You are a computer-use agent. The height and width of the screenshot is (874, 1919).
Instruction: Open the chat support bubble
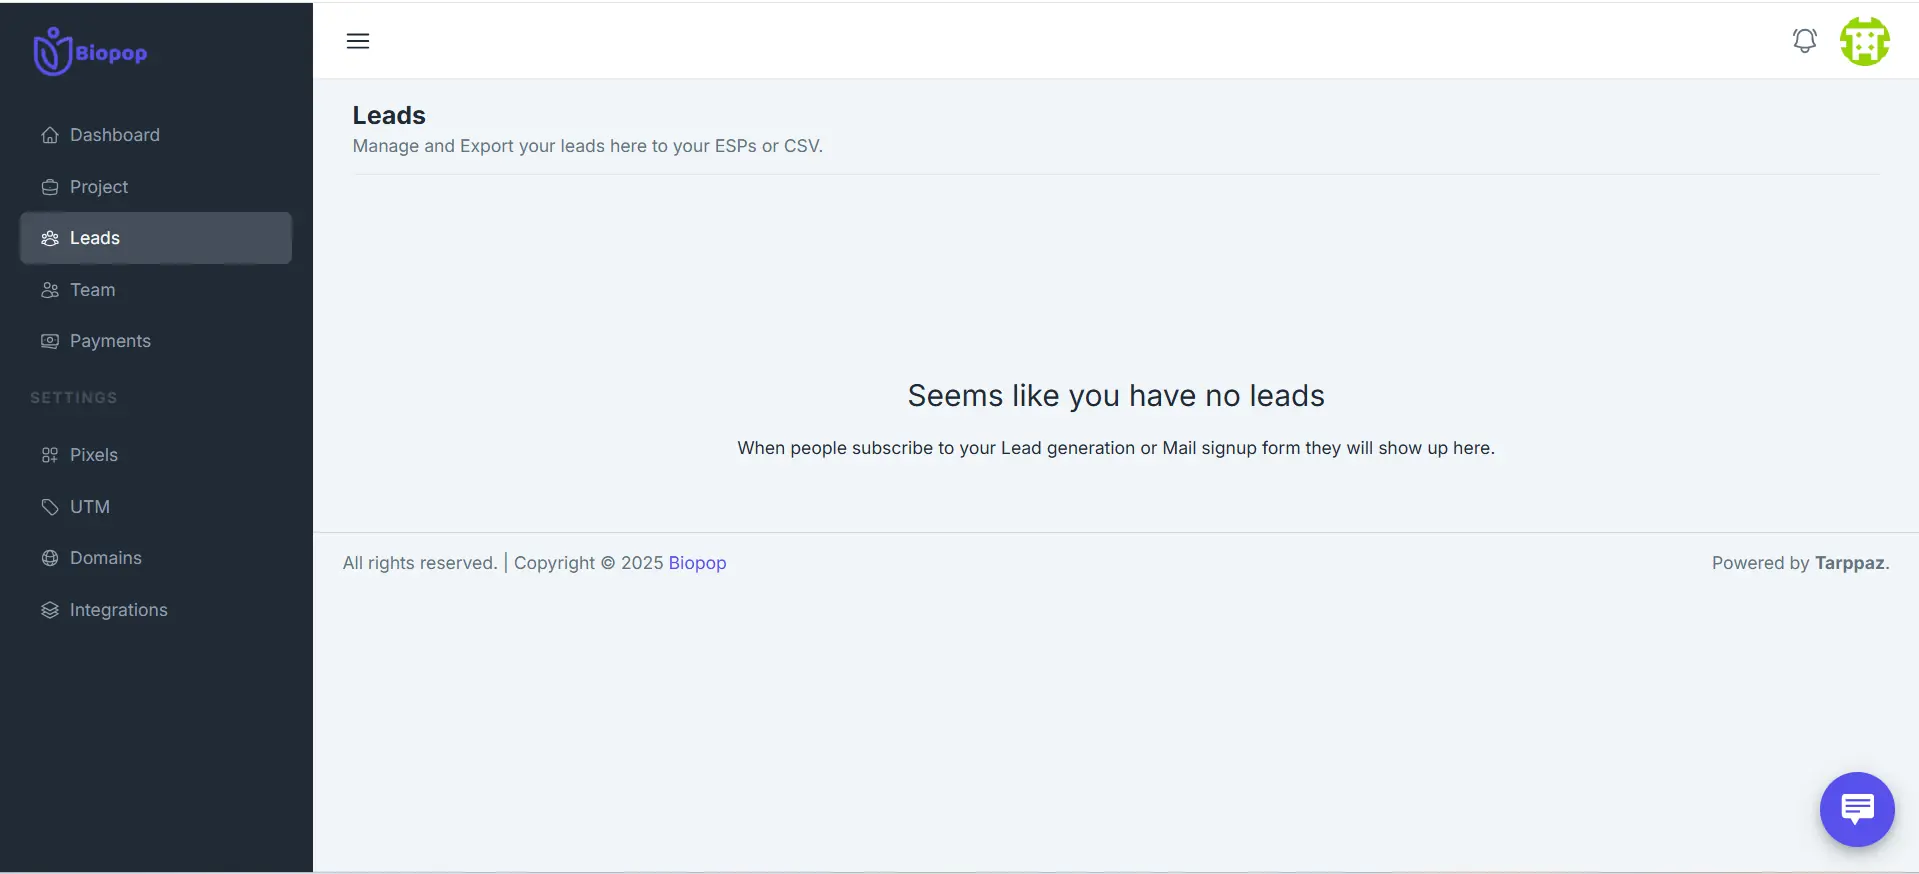coord(1857,809)
